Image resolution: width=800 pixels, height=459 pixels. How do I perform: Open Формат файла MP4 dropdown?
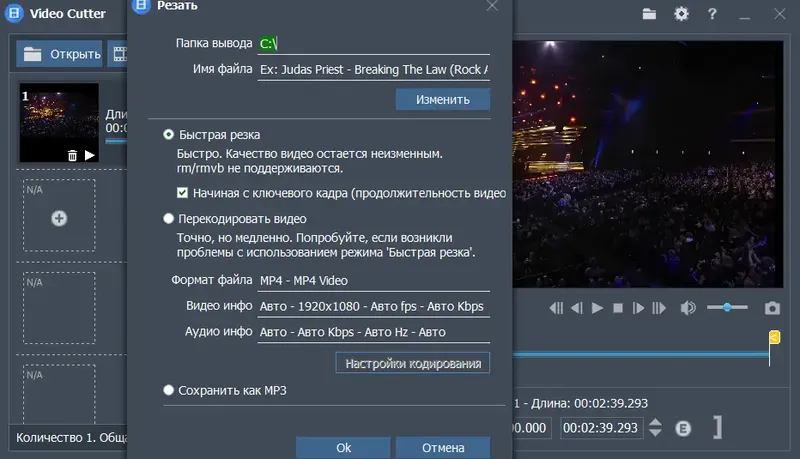373,280
